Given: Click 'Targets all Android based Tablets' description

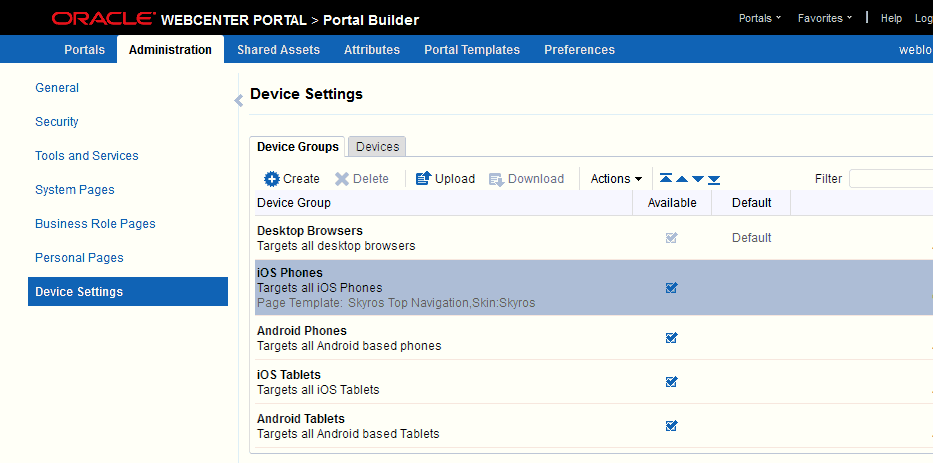Looking at the screenshot, I should coord(348,433).
